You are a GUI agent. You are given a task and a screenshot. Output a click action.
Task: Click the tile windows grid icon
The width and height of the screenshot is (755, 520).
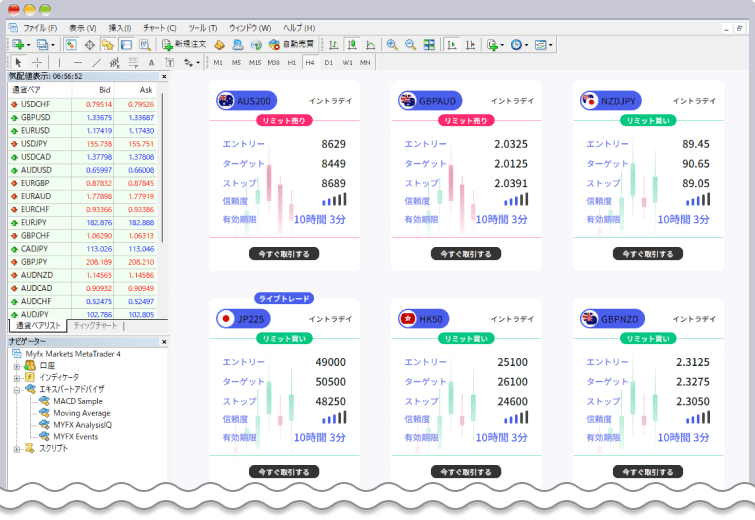tap(428, 45)
